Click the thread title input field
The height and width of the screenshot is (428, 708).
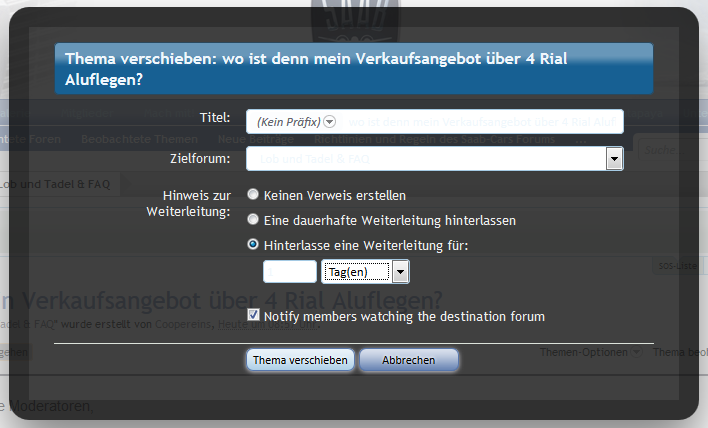tap(482, 122)
